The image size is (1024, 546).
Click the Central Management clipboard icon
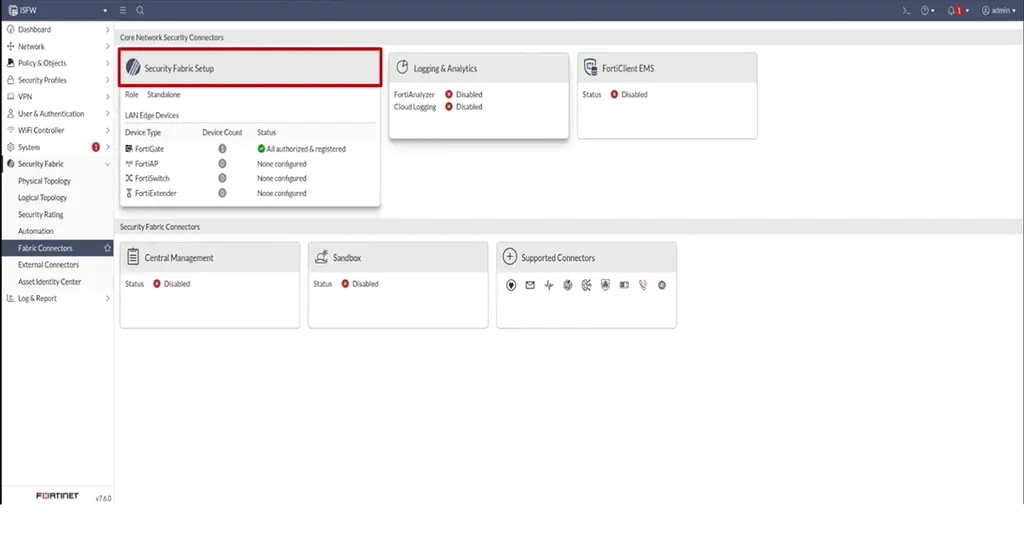point(133,257)
